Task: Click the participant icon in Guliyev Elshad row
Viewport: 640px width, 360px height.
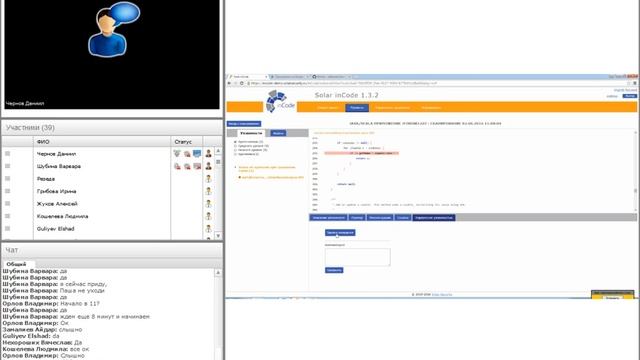Action: click(x=209, y=229)
